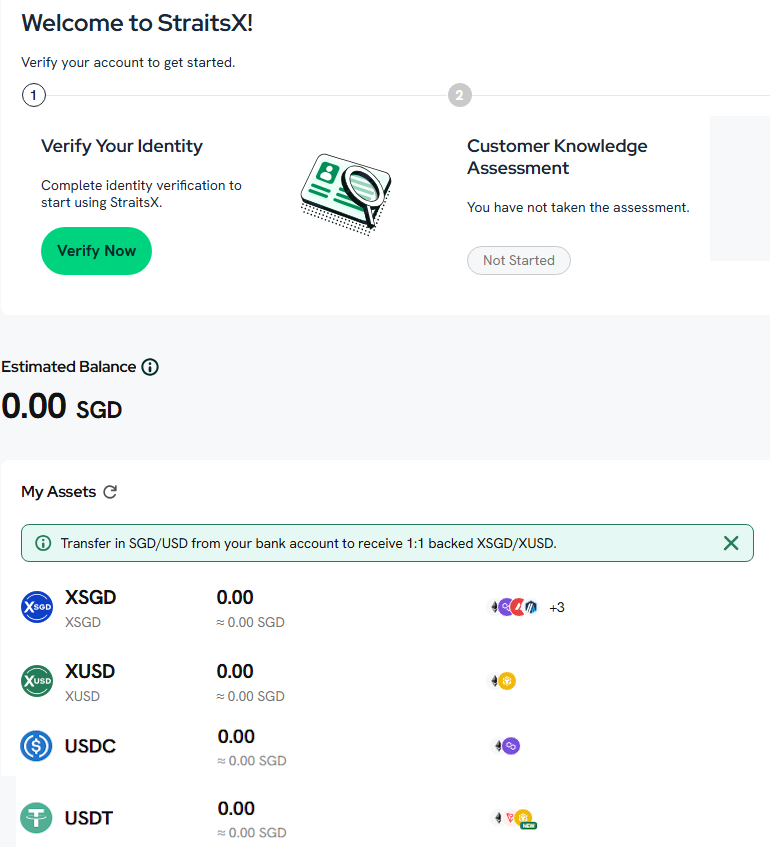Image resolution: width=770 pixels, height=847 pixels.
Task: Click the Verify Now button
Action: click(96, 251)
